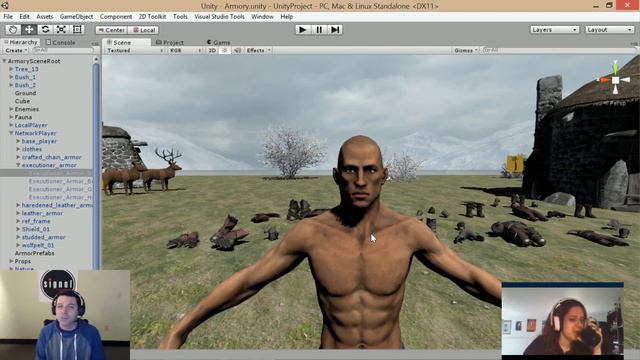Open the Window menu
This screenshot has height=360, width=640.
tap(262, 17)
